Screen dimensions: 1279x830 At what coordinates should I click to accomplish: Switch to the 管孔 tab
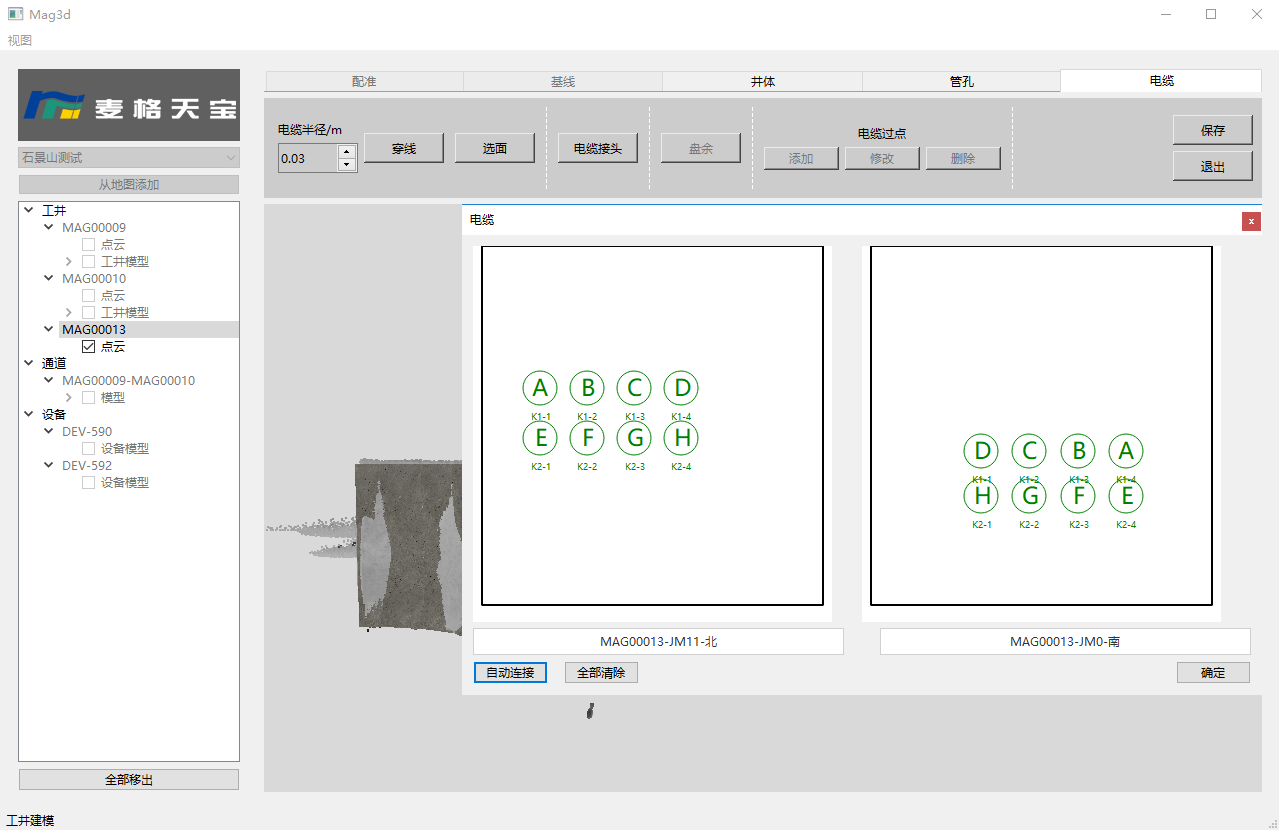tap(961, 82)
